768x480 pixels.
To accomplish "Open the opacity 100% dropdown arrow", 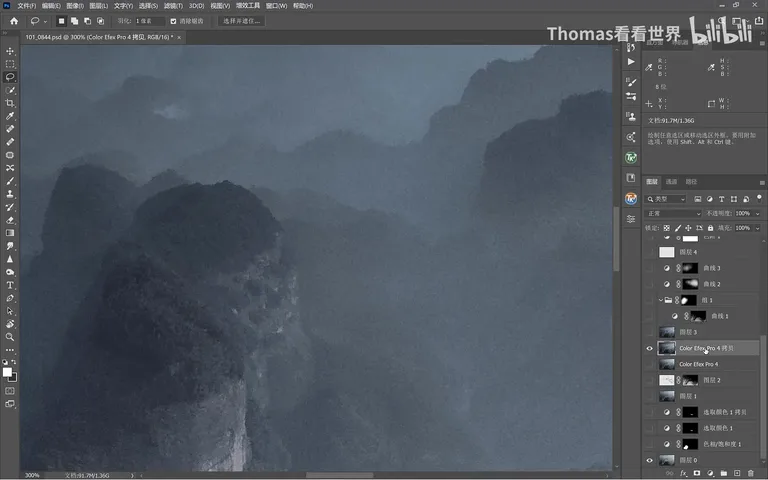I will (x=757, y=214).
